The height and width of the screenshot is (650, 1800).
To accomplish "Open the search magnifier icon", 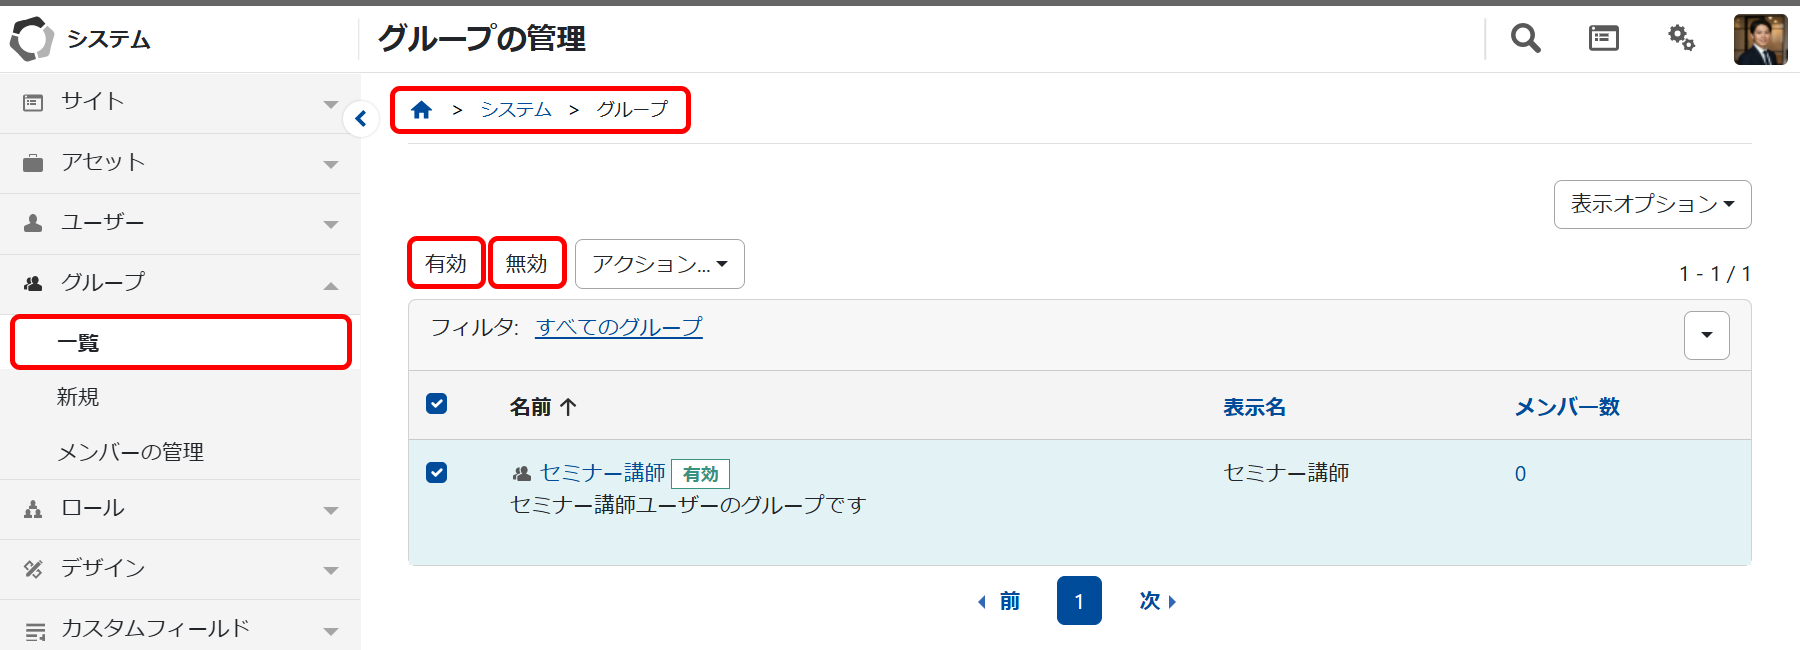I will [1525, 38].
